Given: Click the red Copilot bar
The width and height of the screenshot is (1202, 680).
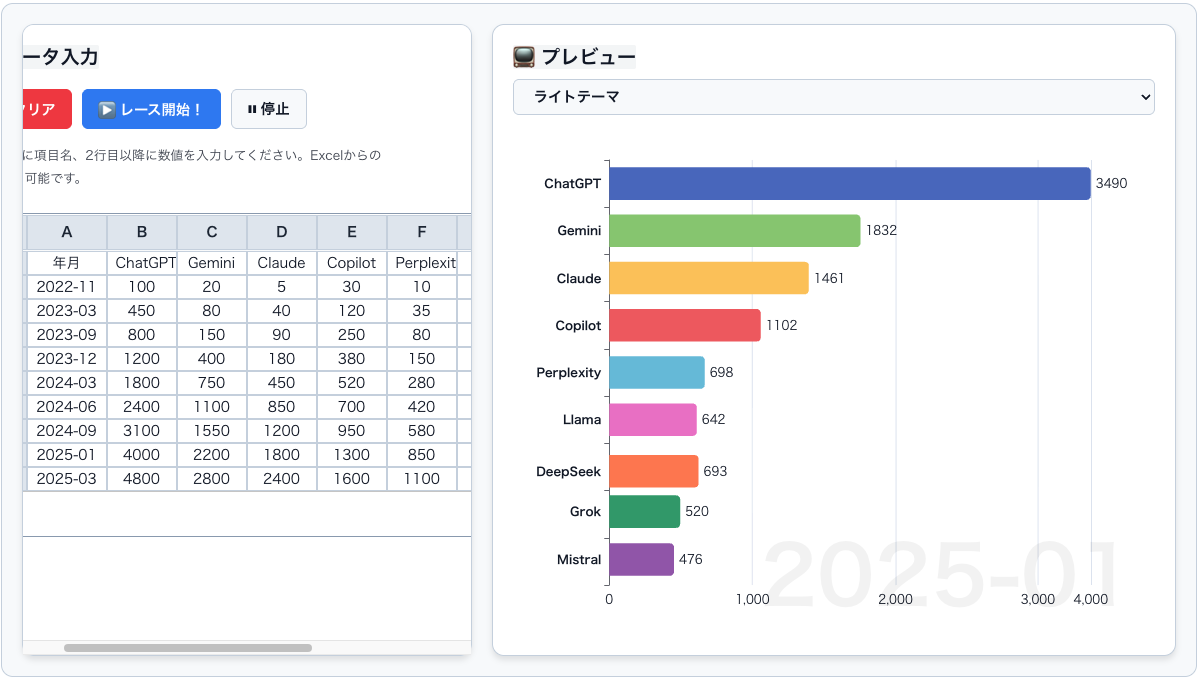Looking at the screenshot, I should (684, 325).
